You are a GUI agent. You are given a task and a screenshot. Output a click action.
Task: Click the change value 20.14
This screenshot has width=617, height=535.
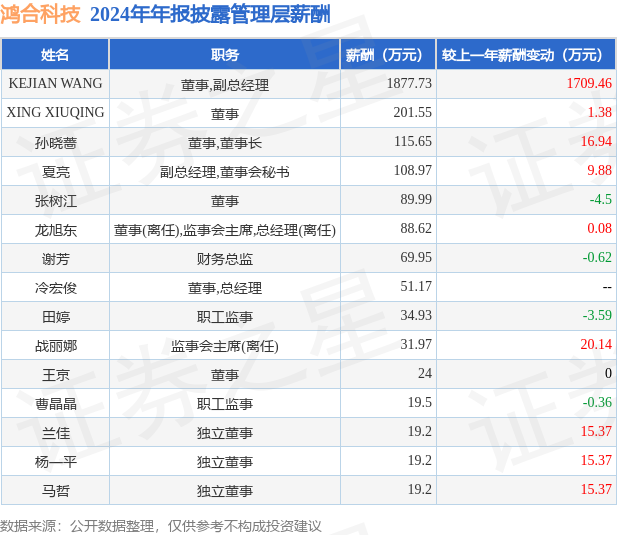[x=596, y=345]
